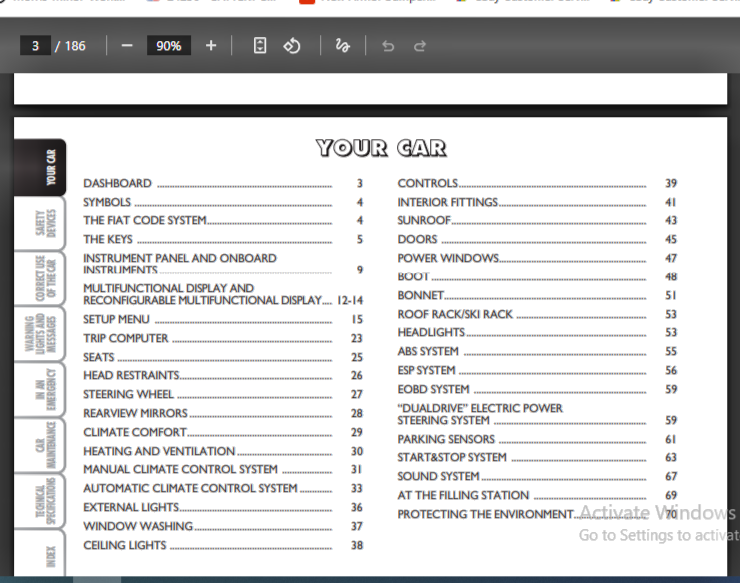Rotate the document with the rotate icon
The width and height of the screenshot is (740, 583).
pos(292,46)
